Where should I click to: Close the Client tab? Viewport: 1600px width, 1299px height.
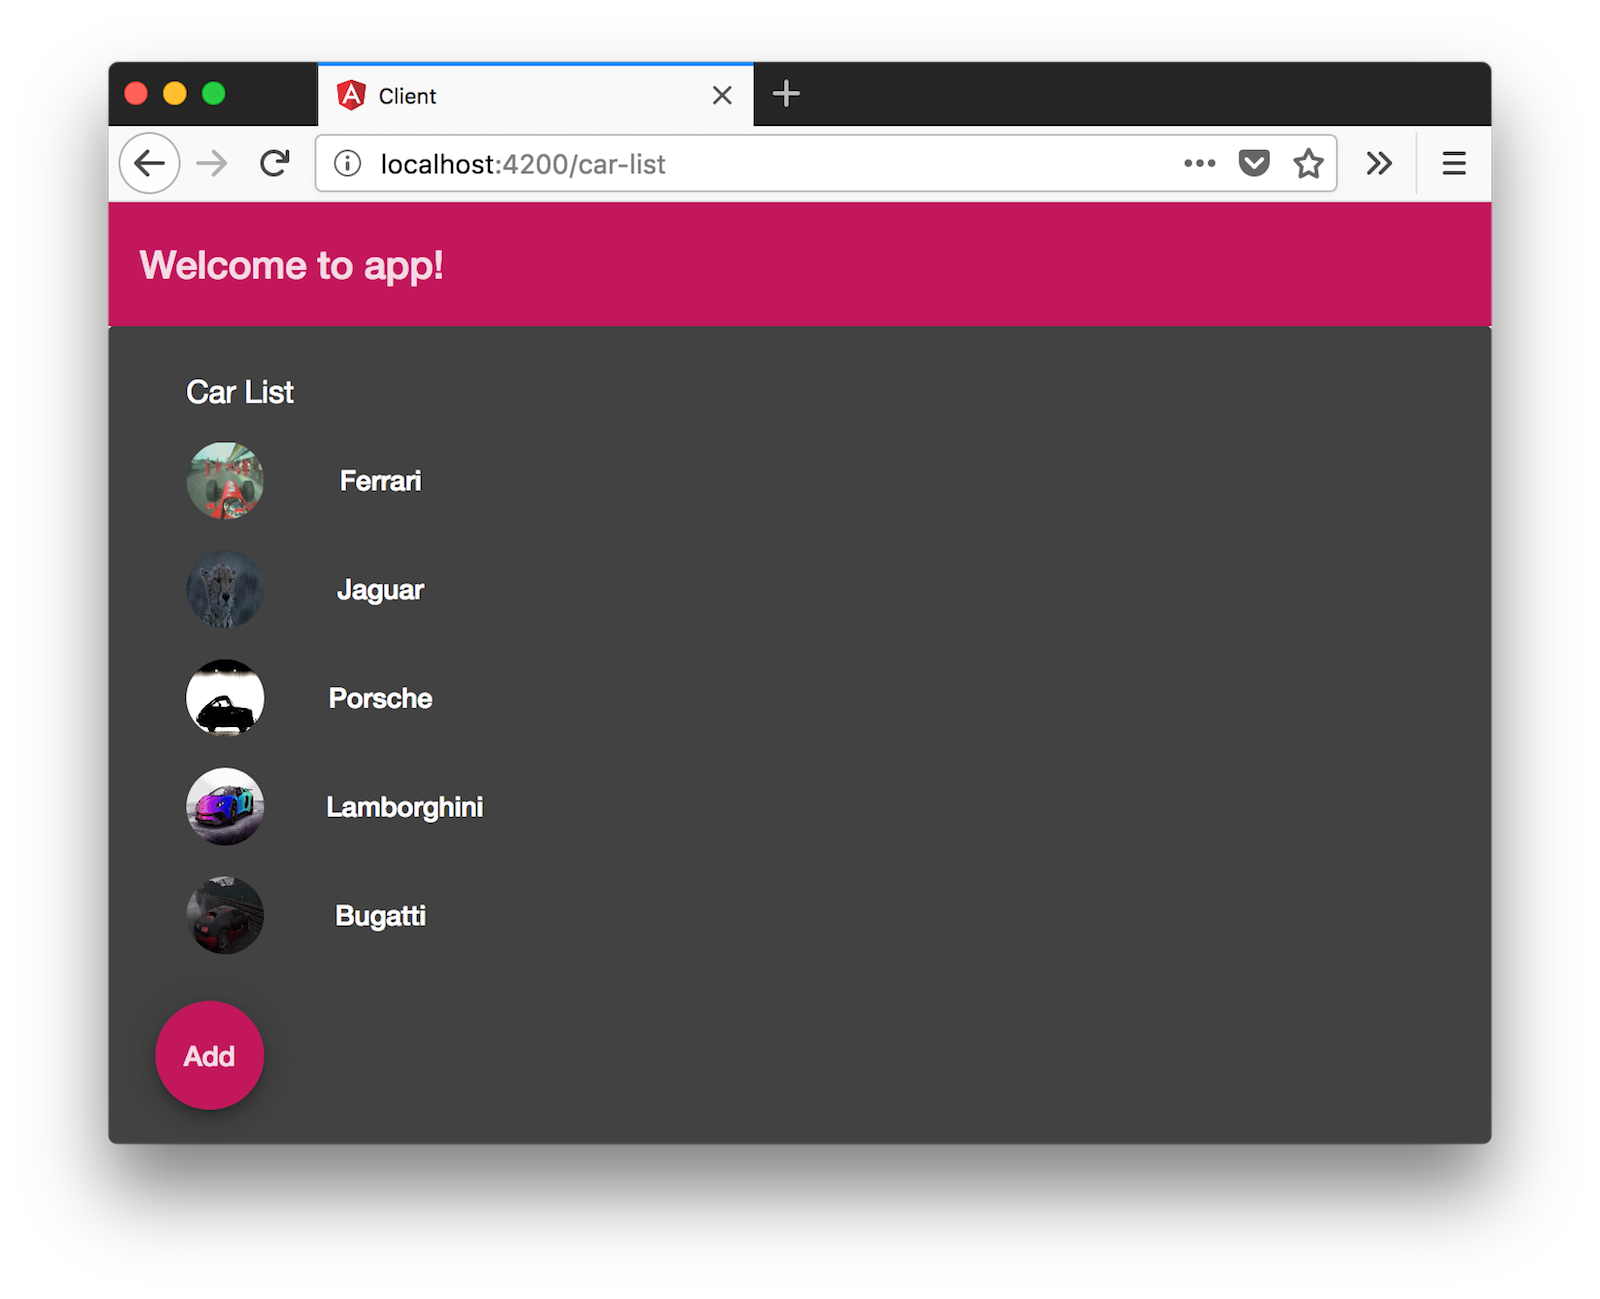coord(722,95)
